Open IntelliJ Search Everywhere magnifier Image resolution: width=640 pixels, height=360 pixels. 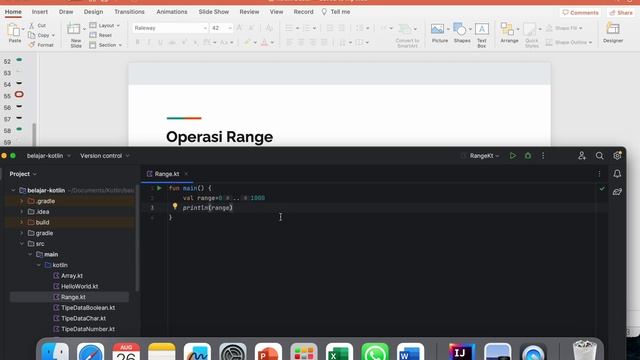(599, 156)
